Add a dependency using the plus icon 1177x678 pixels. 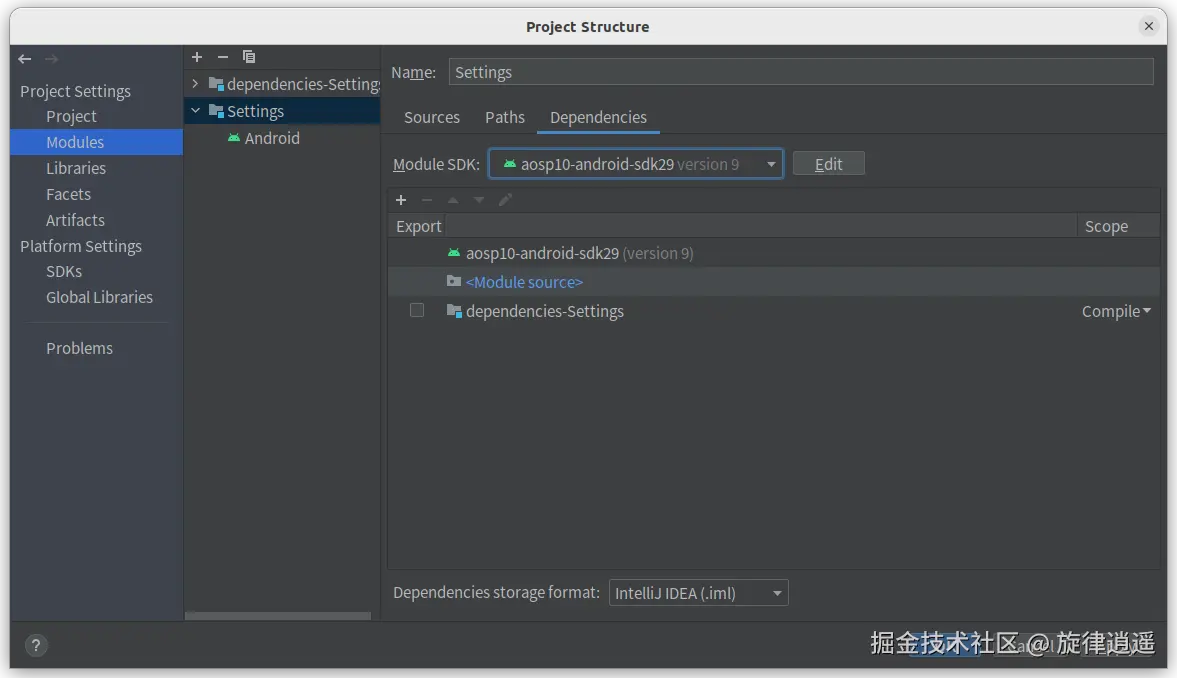(x=401, y=200)
